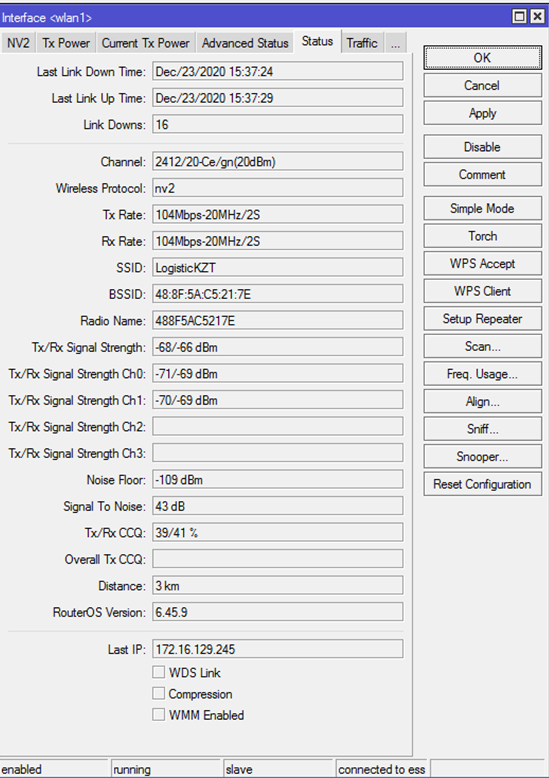
Task: Click the WPS Client button
Action: (x=482, y=291)
